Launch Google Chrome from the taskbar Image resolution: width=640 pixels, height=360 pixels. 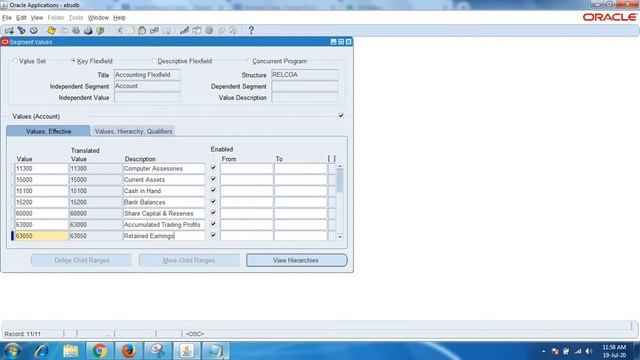click(99, 351)
